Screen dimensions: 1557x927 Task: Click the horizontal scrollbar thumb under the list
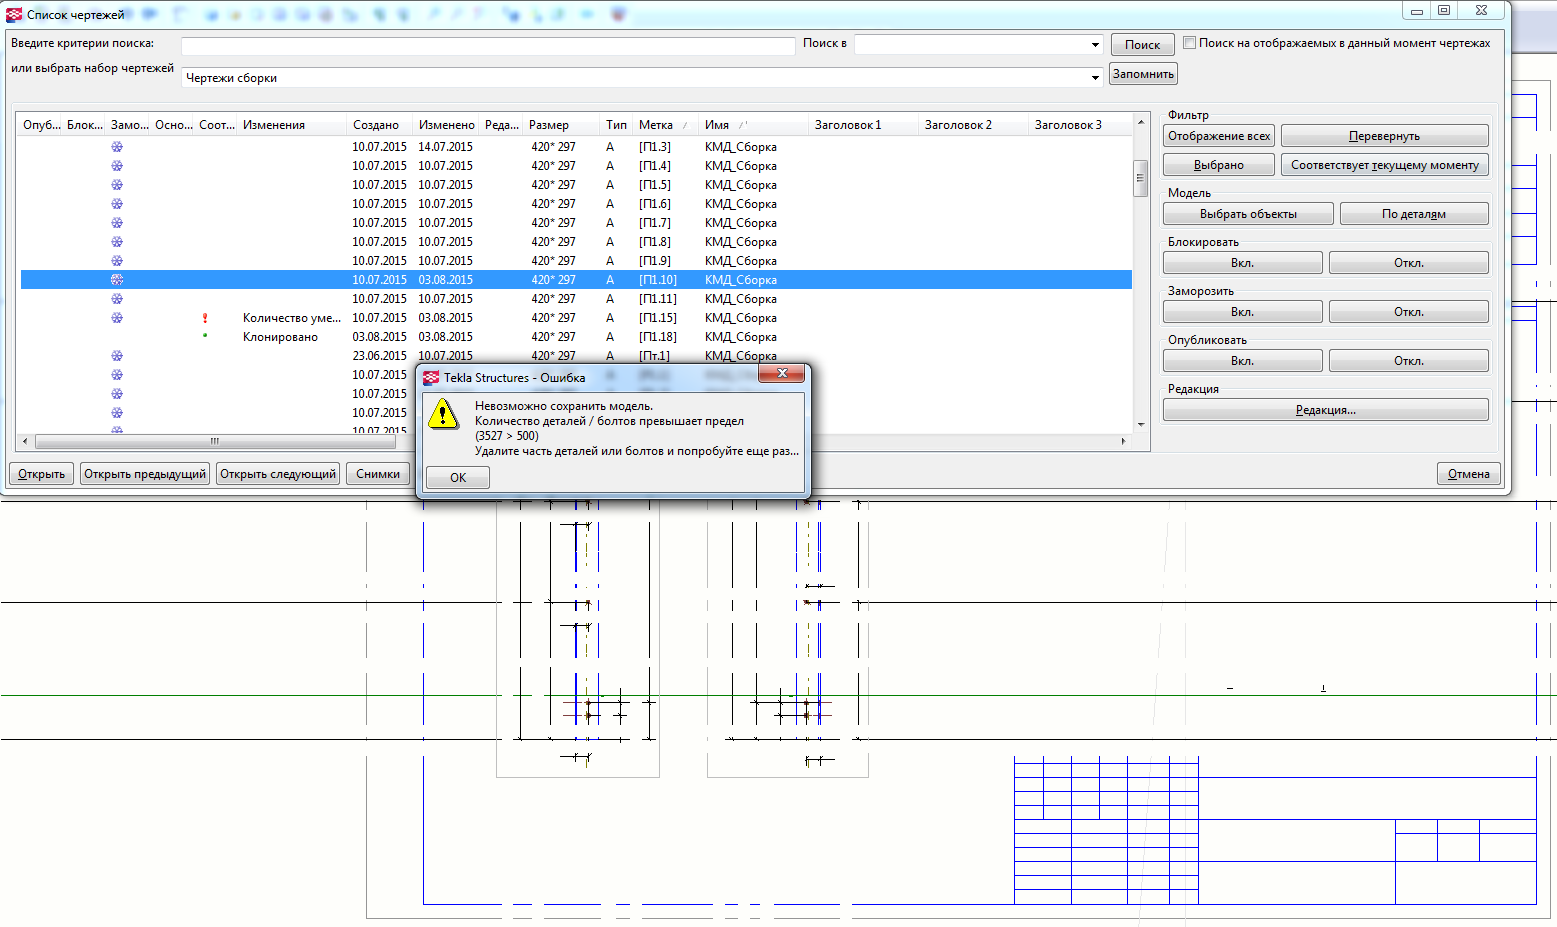point(213,441)
